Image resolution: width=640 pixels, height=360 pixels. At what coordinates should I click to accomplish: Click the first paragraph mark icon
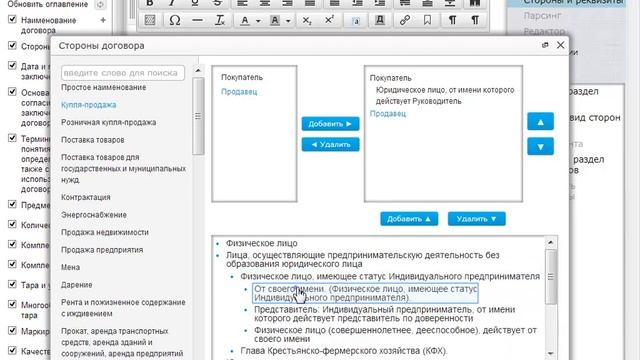pos(452,20)
